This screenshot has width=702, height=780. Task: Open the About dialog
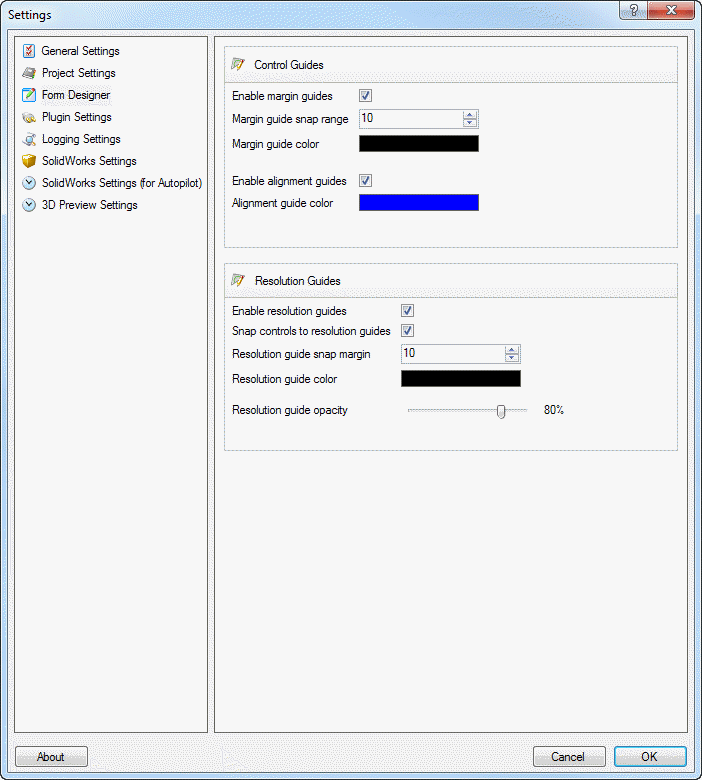(51, 757)
